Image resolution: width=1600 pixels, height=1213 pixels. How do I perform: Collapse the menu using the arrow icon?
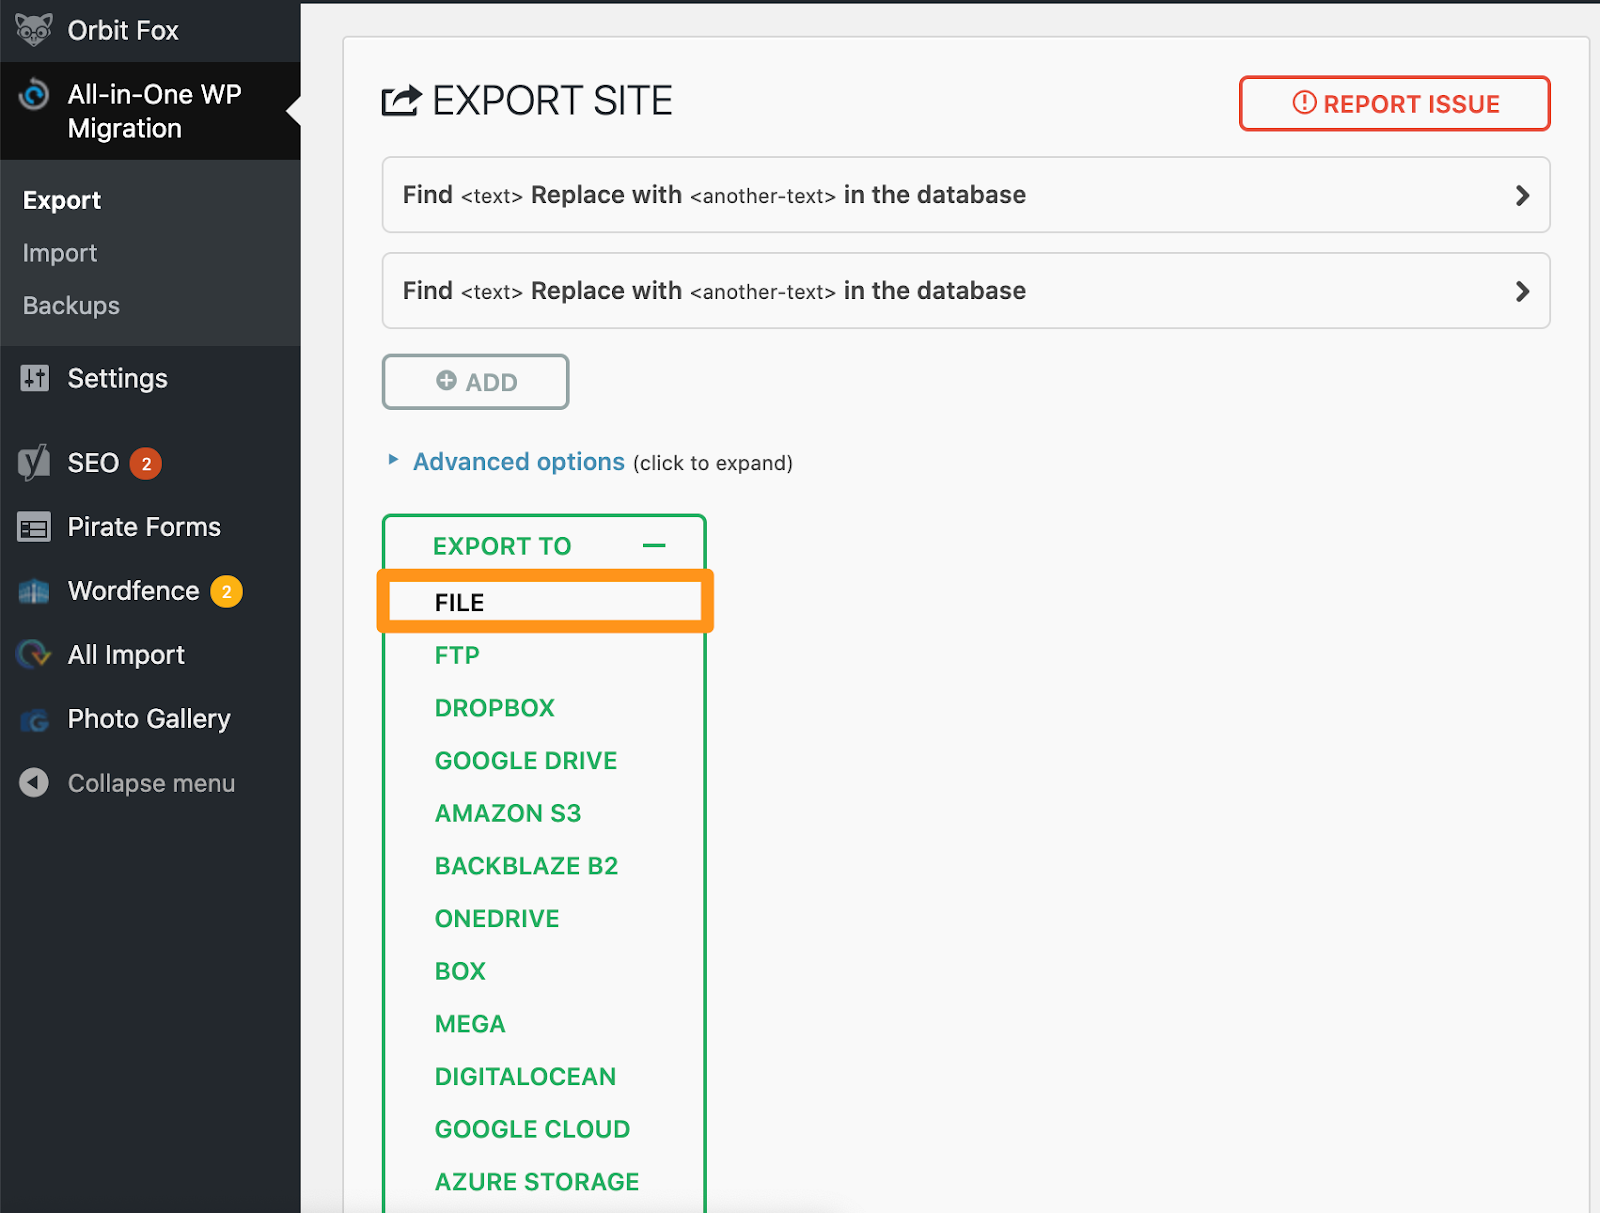(33, 782)
